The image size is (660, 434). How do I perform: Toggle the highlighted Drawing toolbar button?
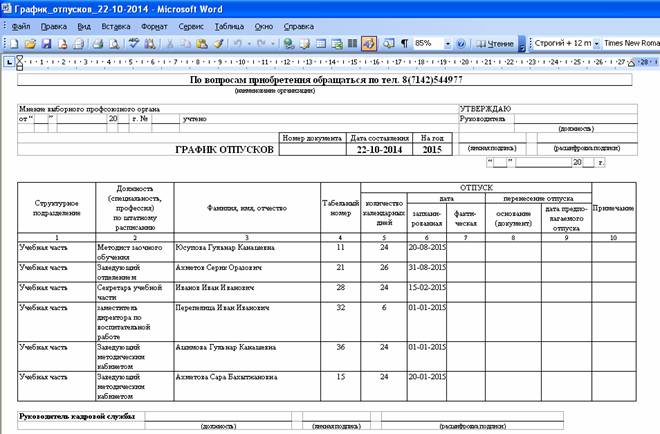(x=369, y=43)
